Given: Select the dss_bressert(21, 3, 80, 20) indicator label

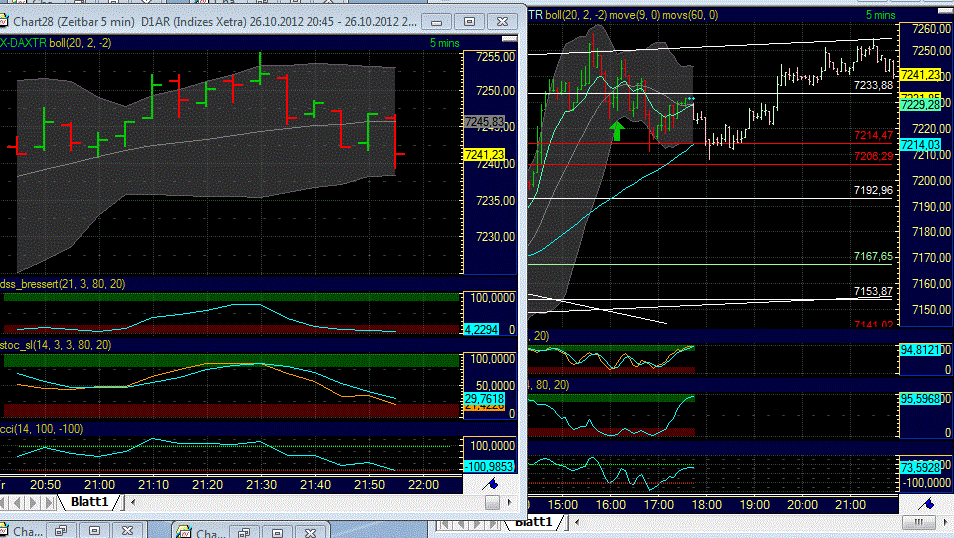Looking at the screenshot, I should (x=63, y=284).
